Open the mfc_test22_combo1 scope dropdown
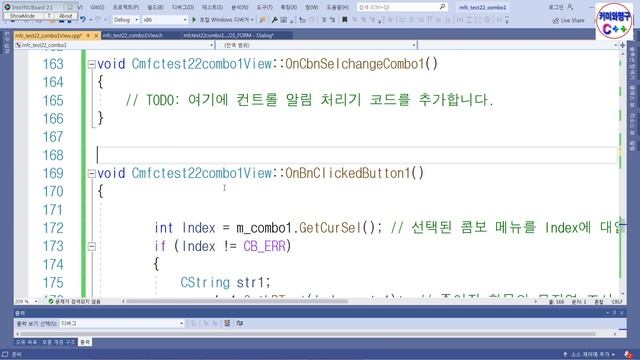Screen dimensions: 640x360 tap(114, 45)
